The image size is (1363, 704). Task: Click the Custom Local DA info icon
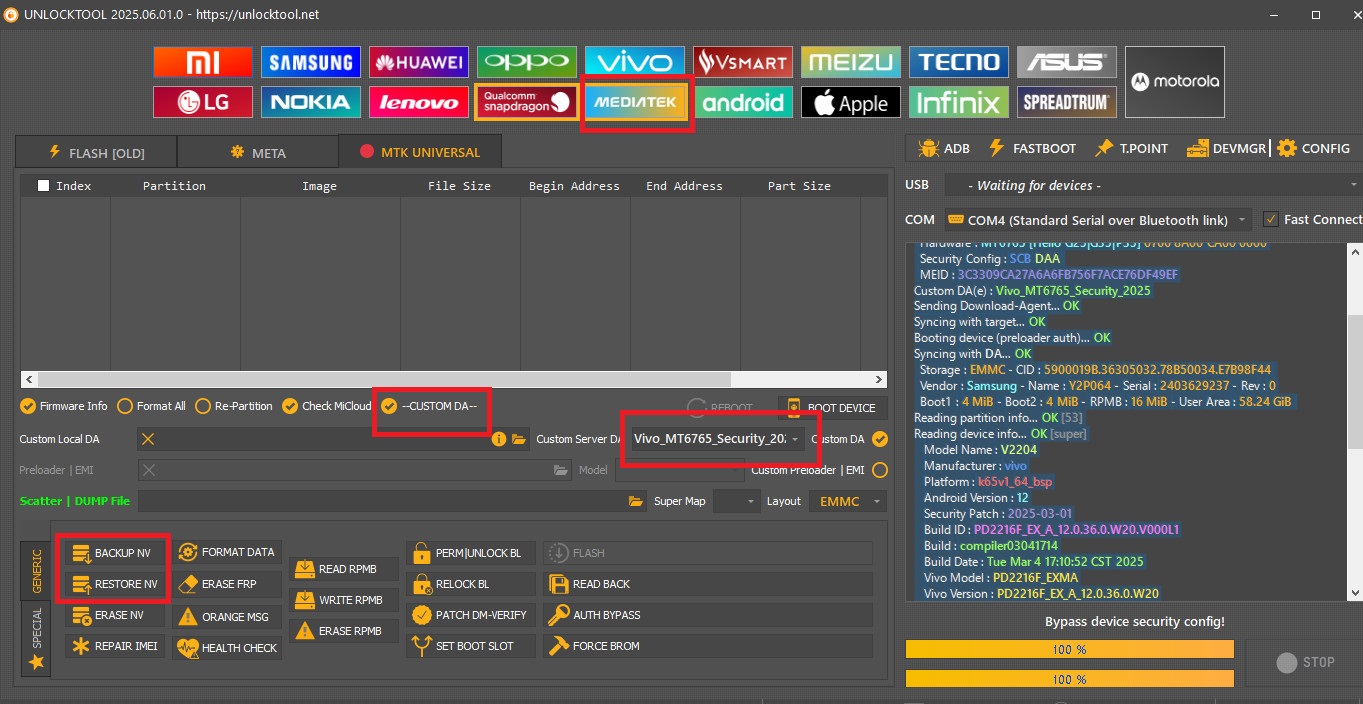(x=499, y=439)
